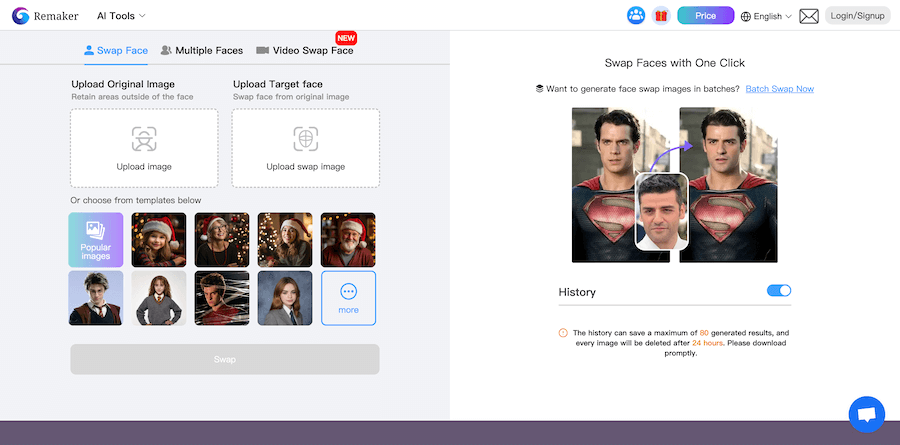Click the Upload image dropzone
The width and height of the screenshot is (900, 445).
click(x=144, y=148)
